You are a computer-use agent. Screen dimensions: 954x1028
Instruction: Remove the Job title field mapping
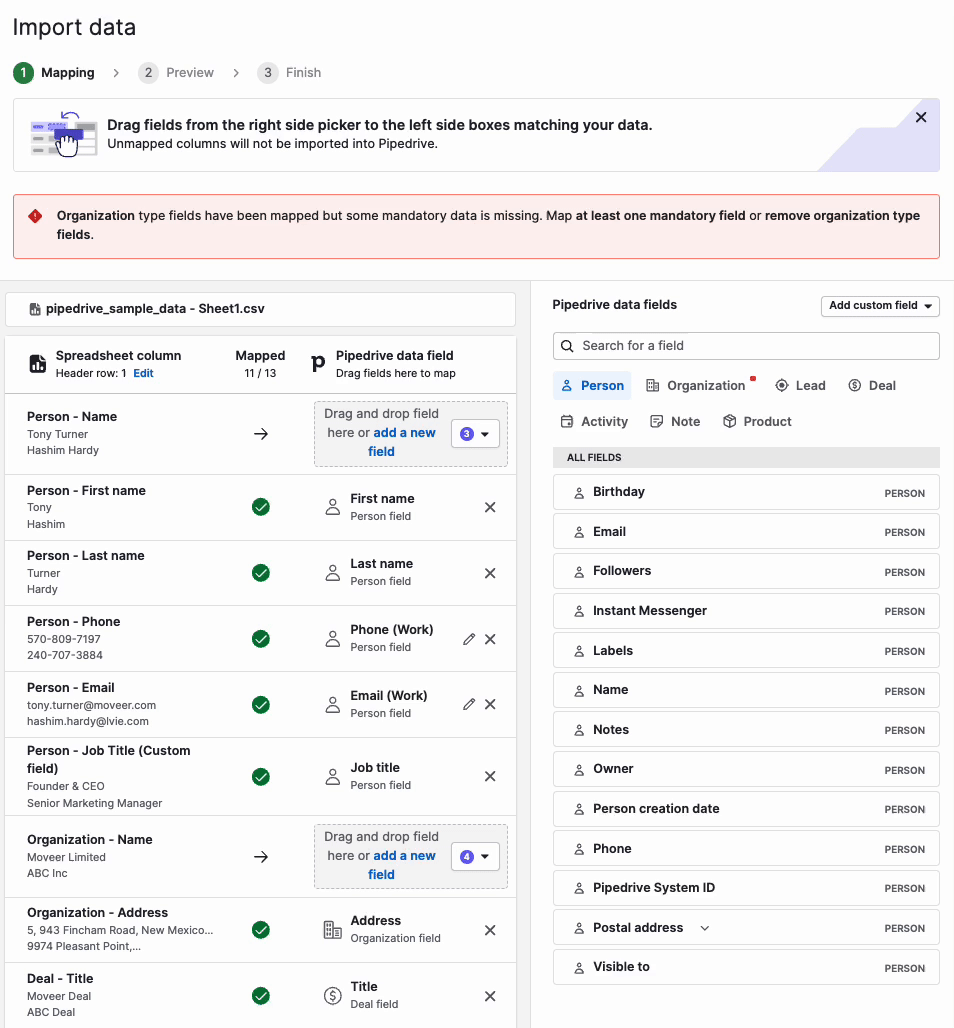490,776
